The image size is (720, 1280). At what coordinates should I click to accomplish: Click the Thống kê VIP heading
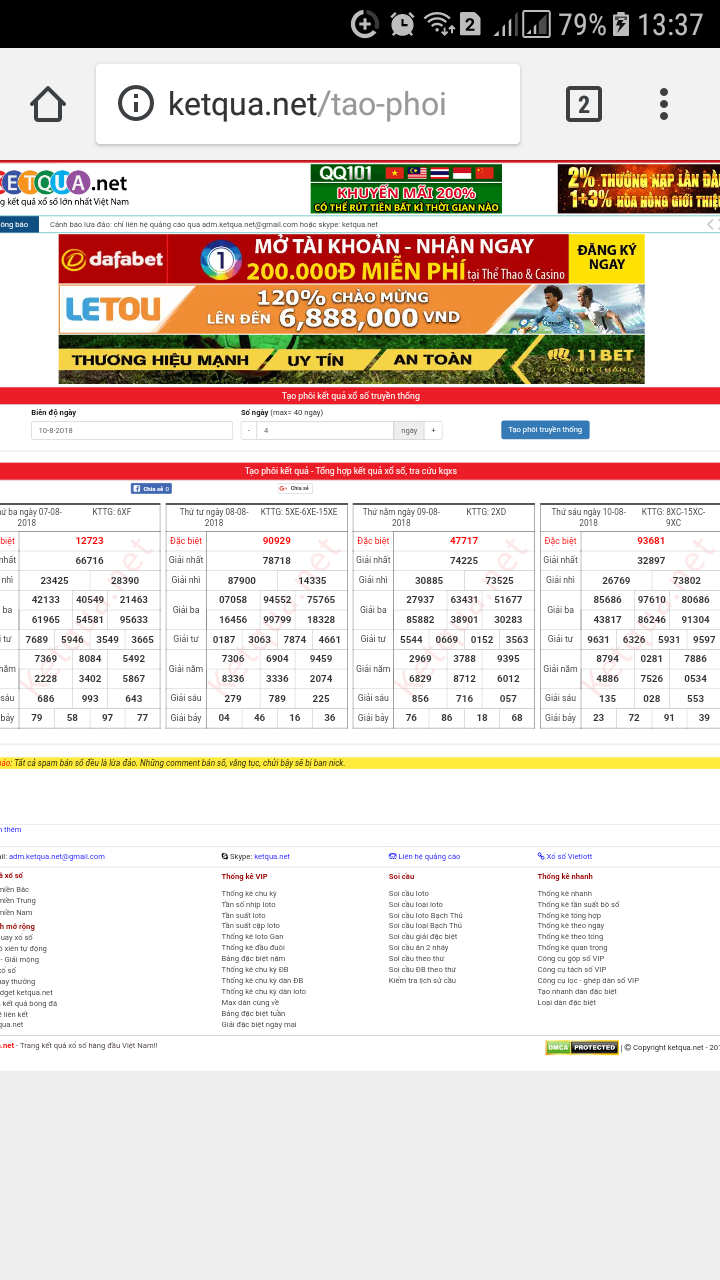(x=244, y=876)
